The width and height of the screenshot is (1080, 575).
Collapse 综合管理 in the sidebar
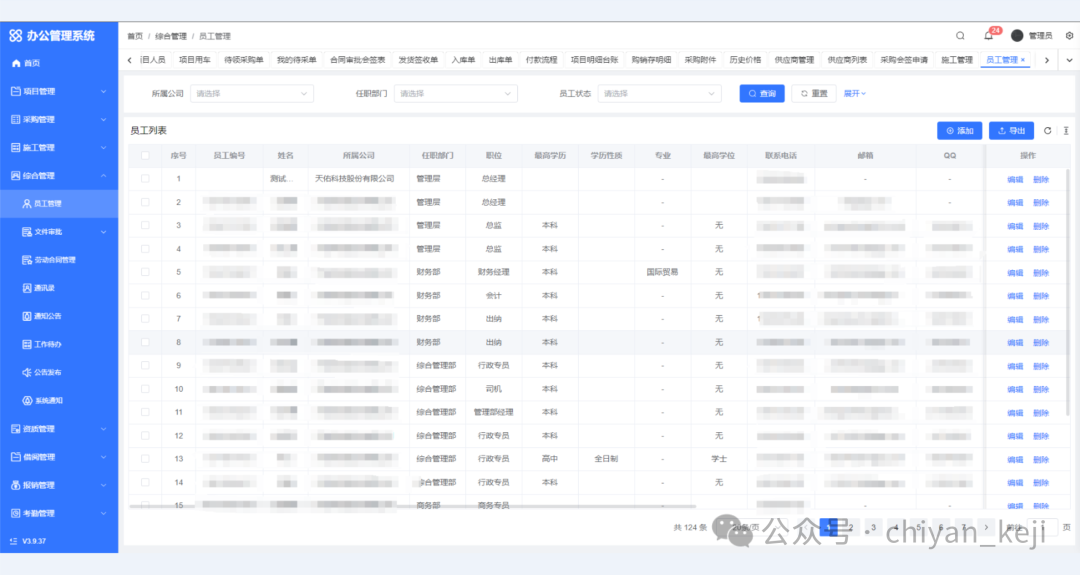(x=59, y=176)
